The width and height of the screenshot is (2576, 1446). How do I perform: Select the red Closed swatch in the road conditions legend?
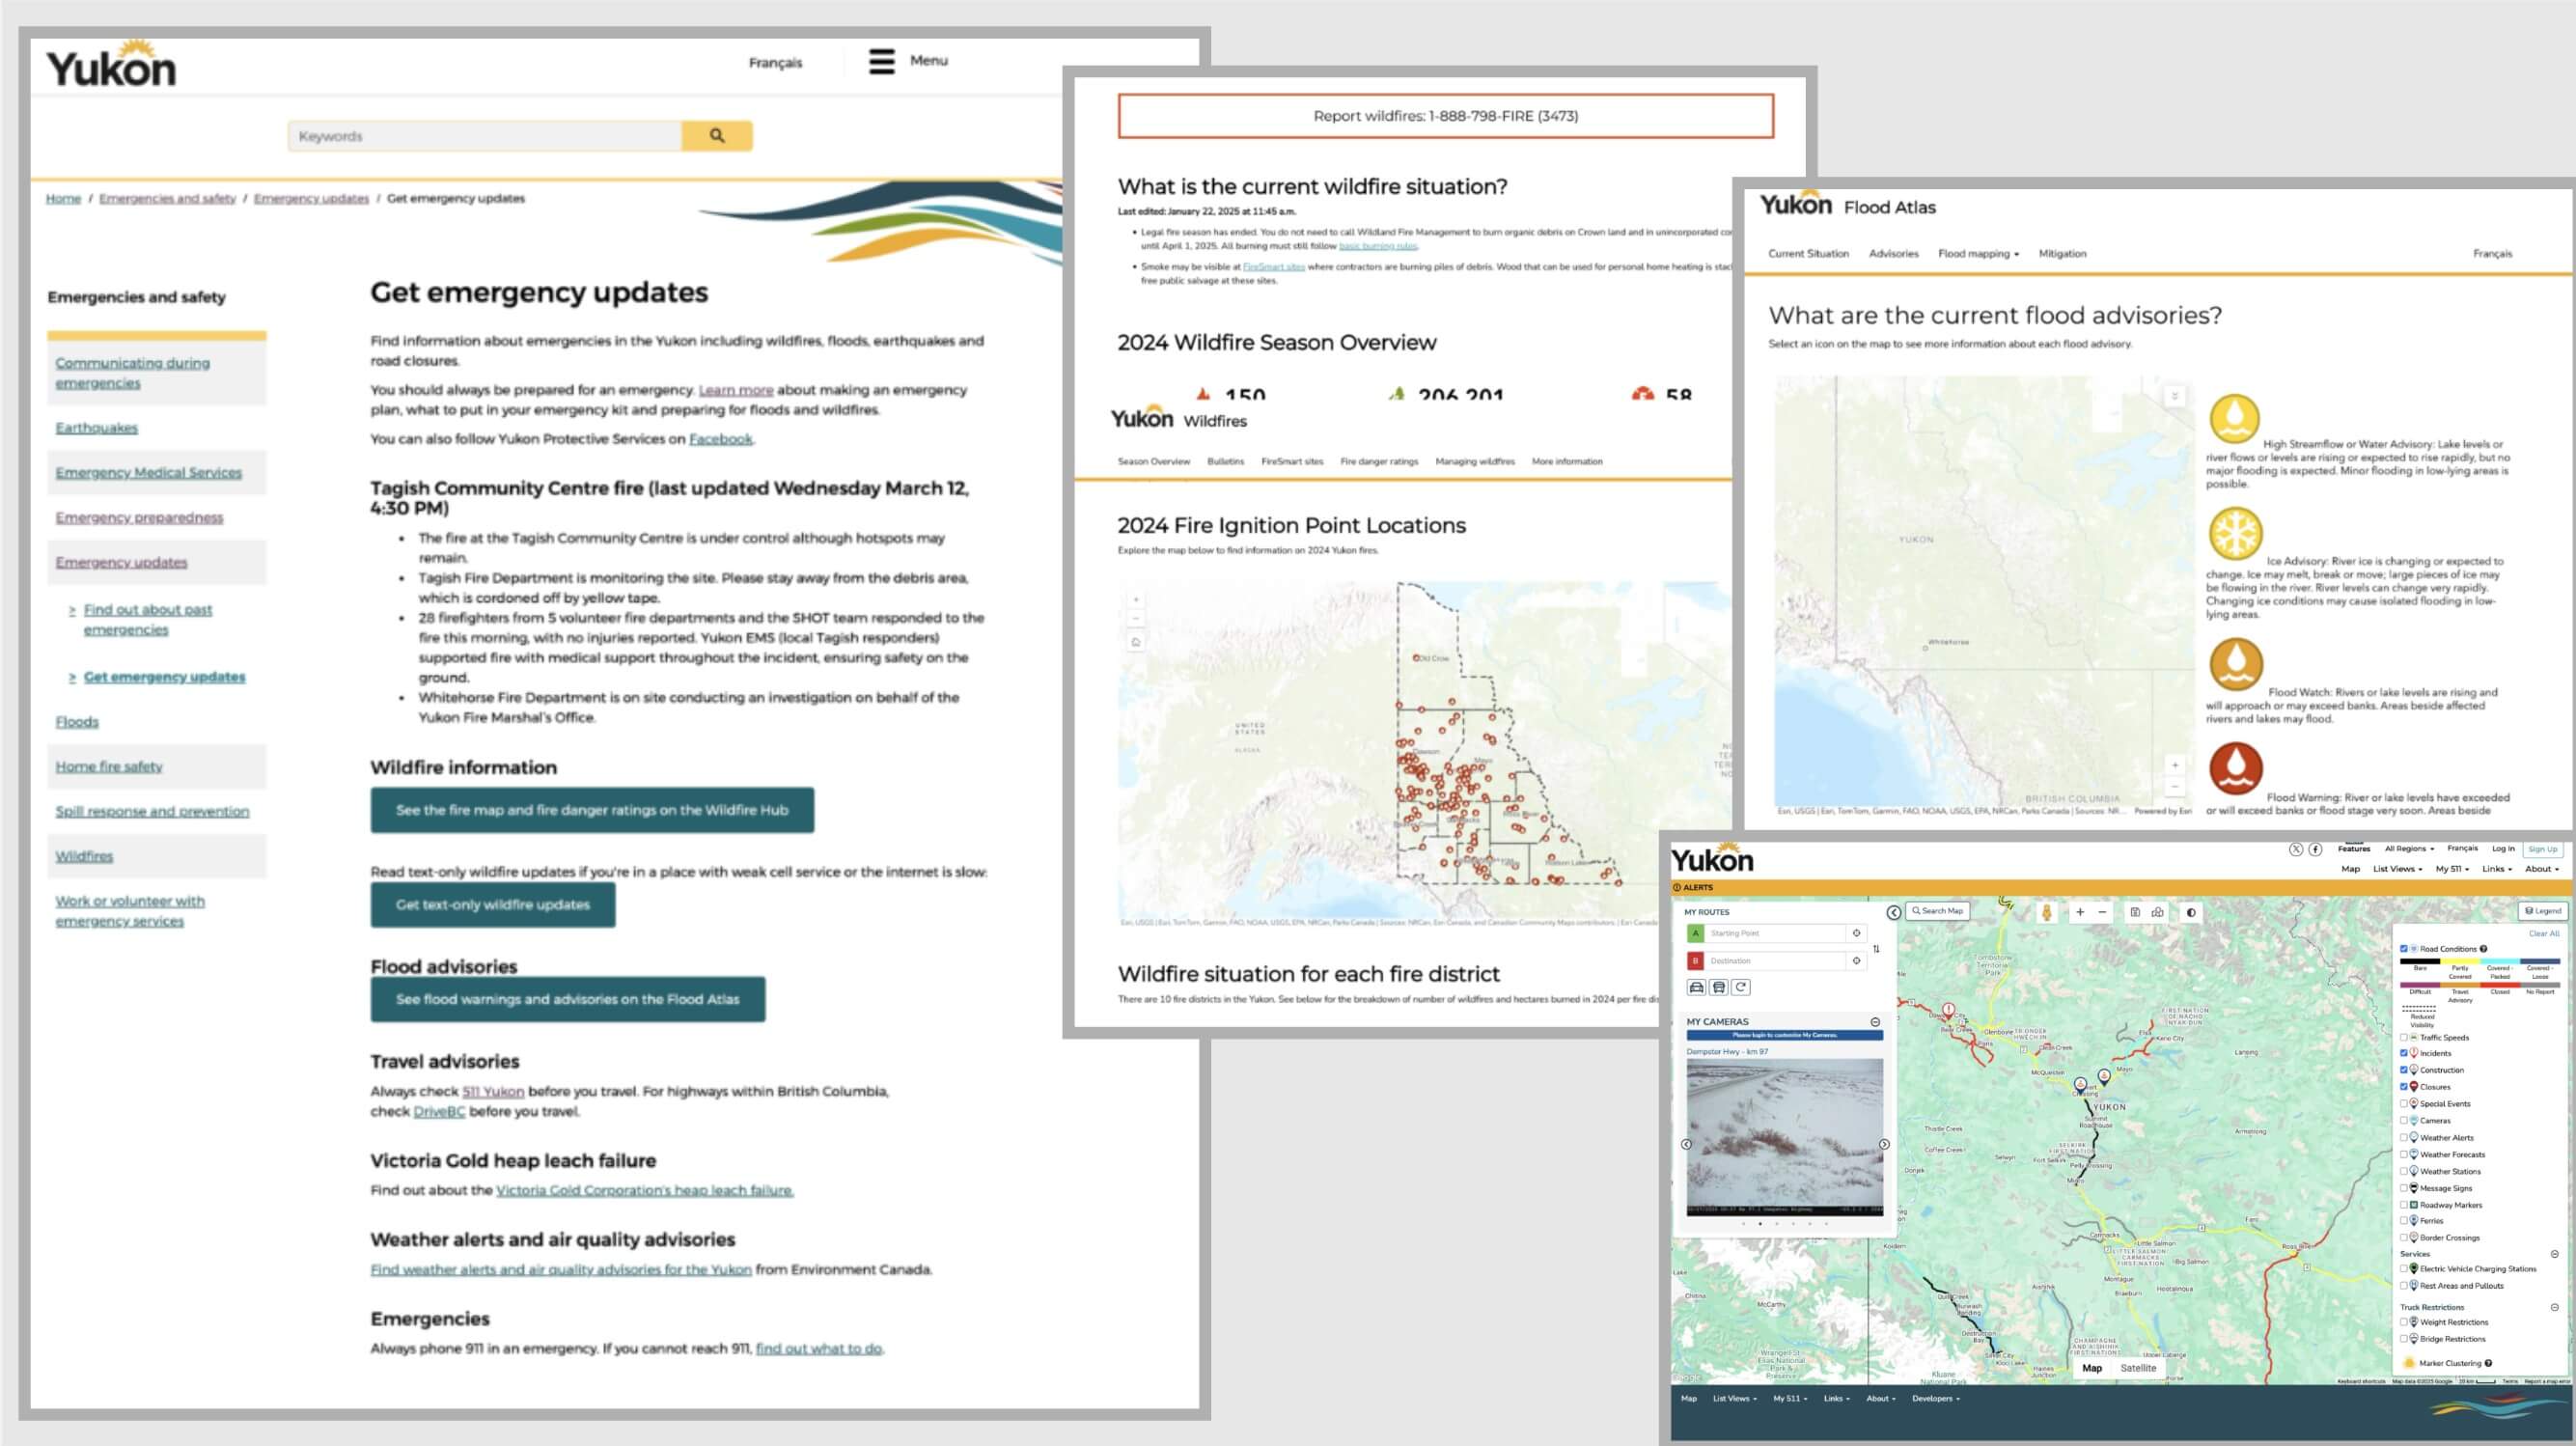pyautogui.click(x=2501, y=985)
